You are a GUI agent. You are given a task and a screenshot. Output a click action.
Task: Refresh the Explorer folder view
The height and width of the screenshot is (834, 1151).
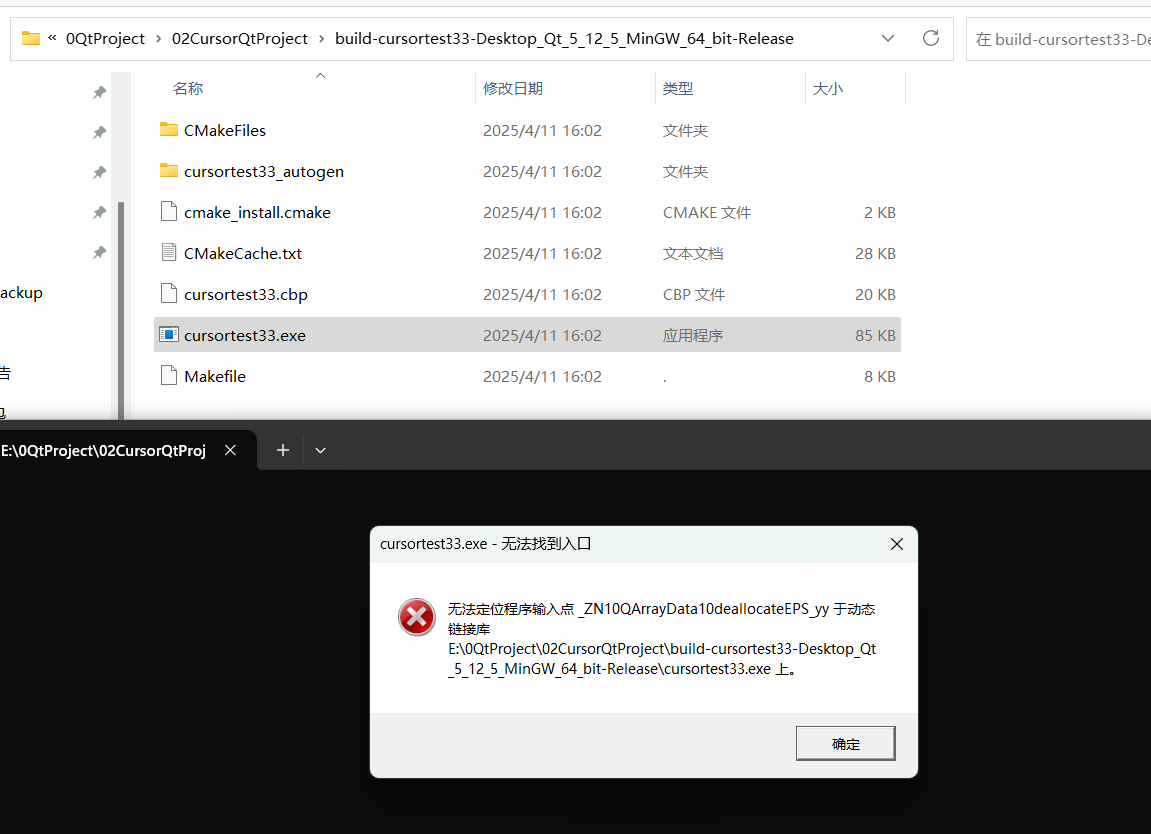931,38
